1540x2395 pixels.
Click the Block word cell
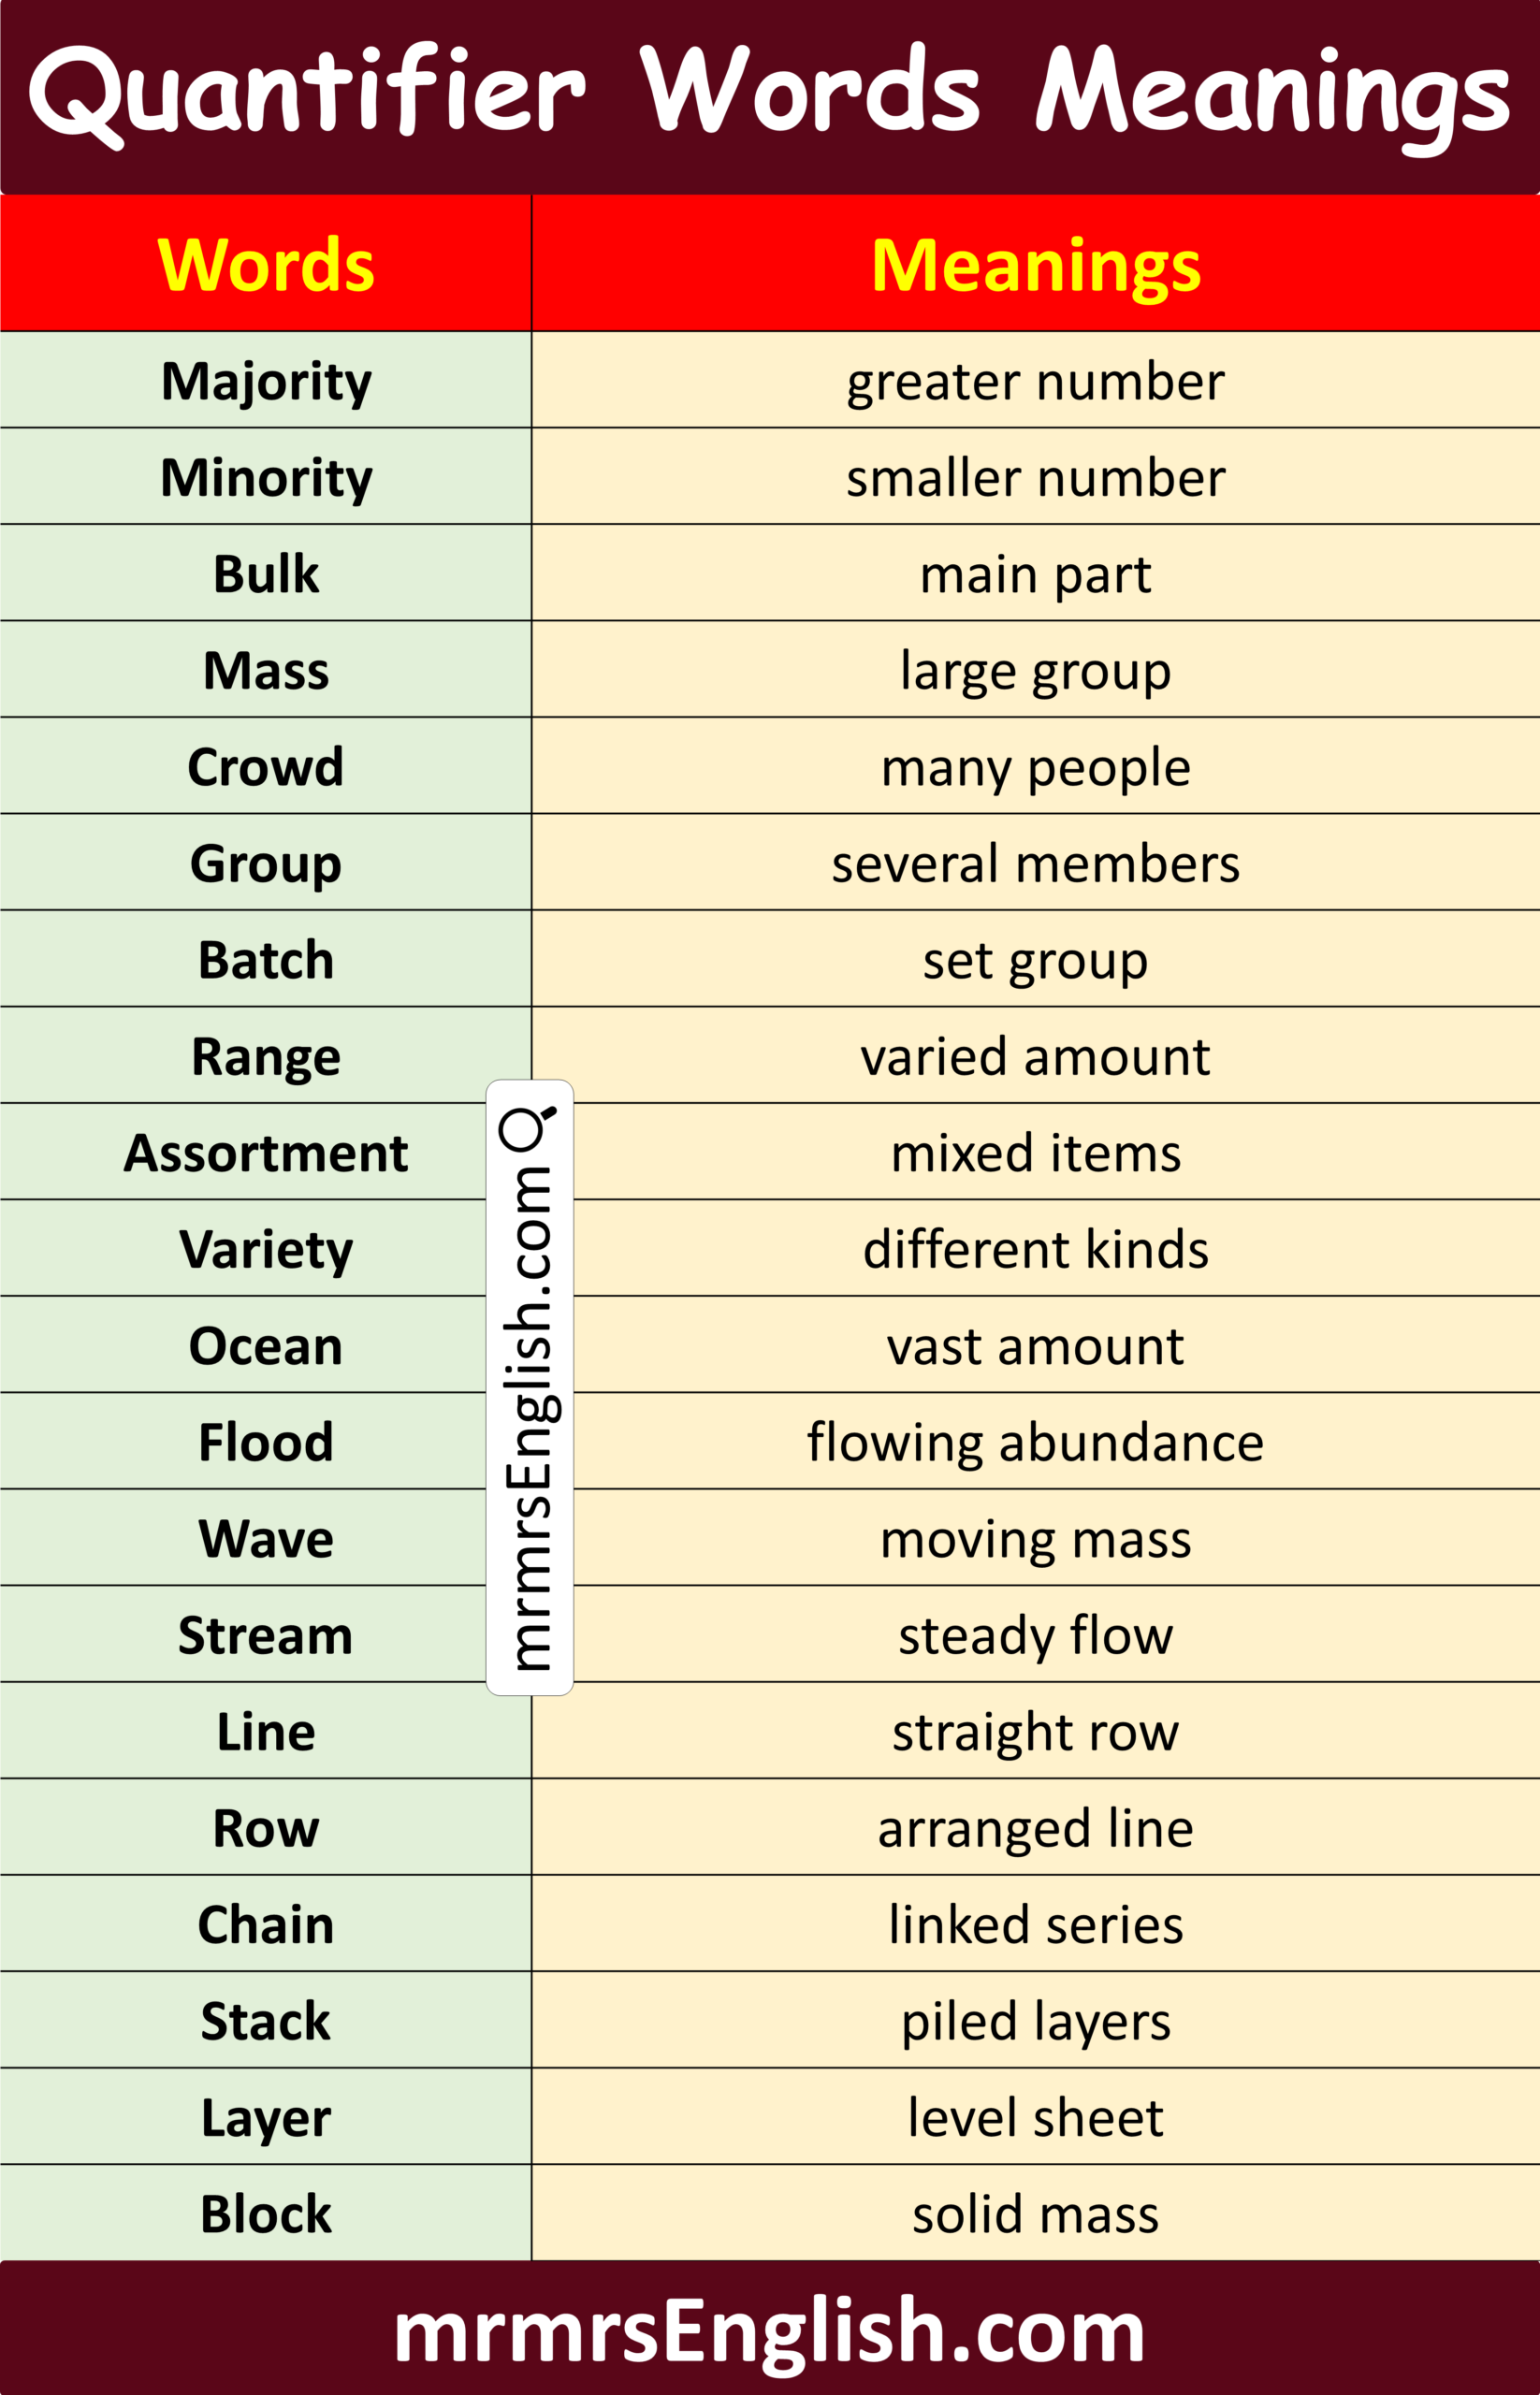[x=266, y=2213]
